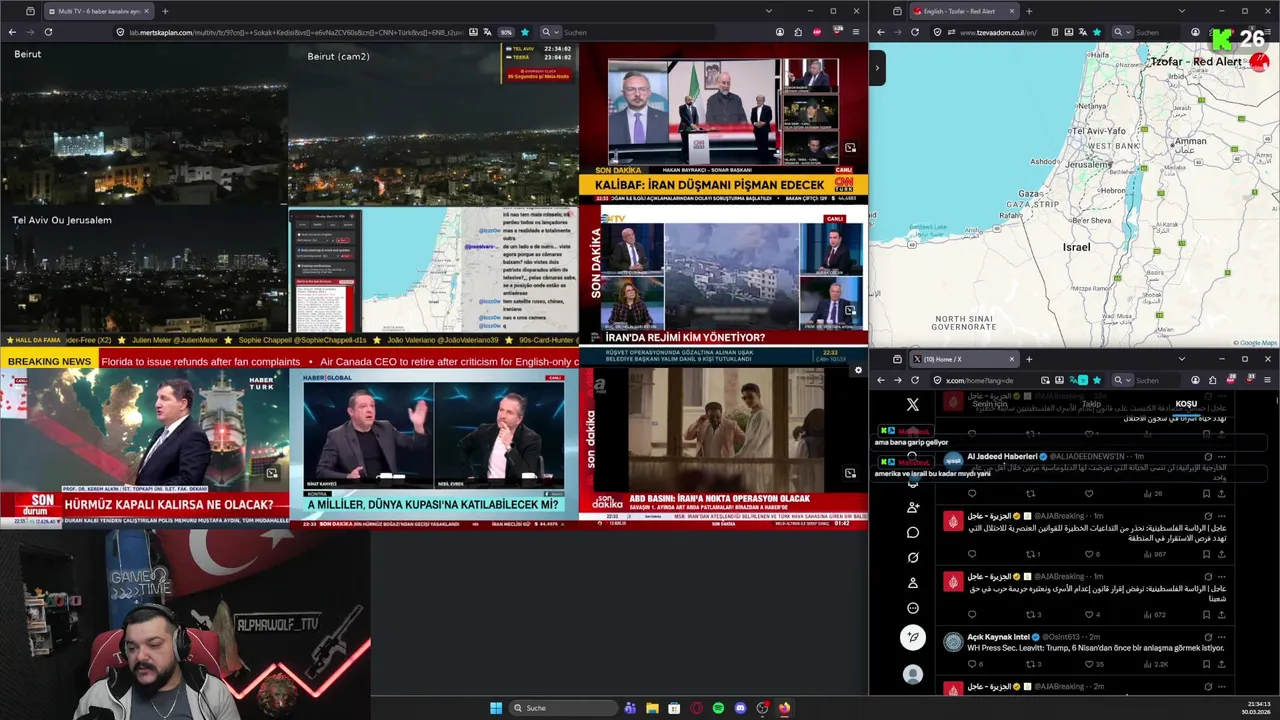Reload the Multi TV page
The image size is (1280, 720).
point(48,32)
